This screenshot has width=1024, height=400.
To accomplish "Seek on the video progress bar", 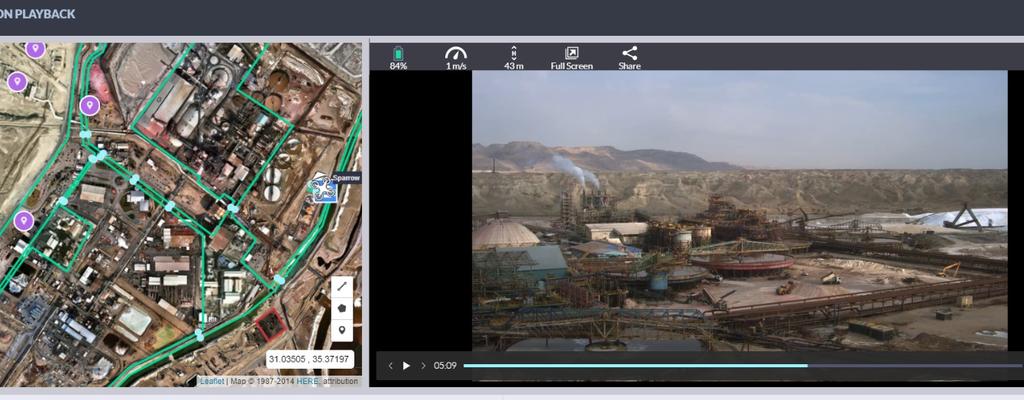I will coord(743,366).
